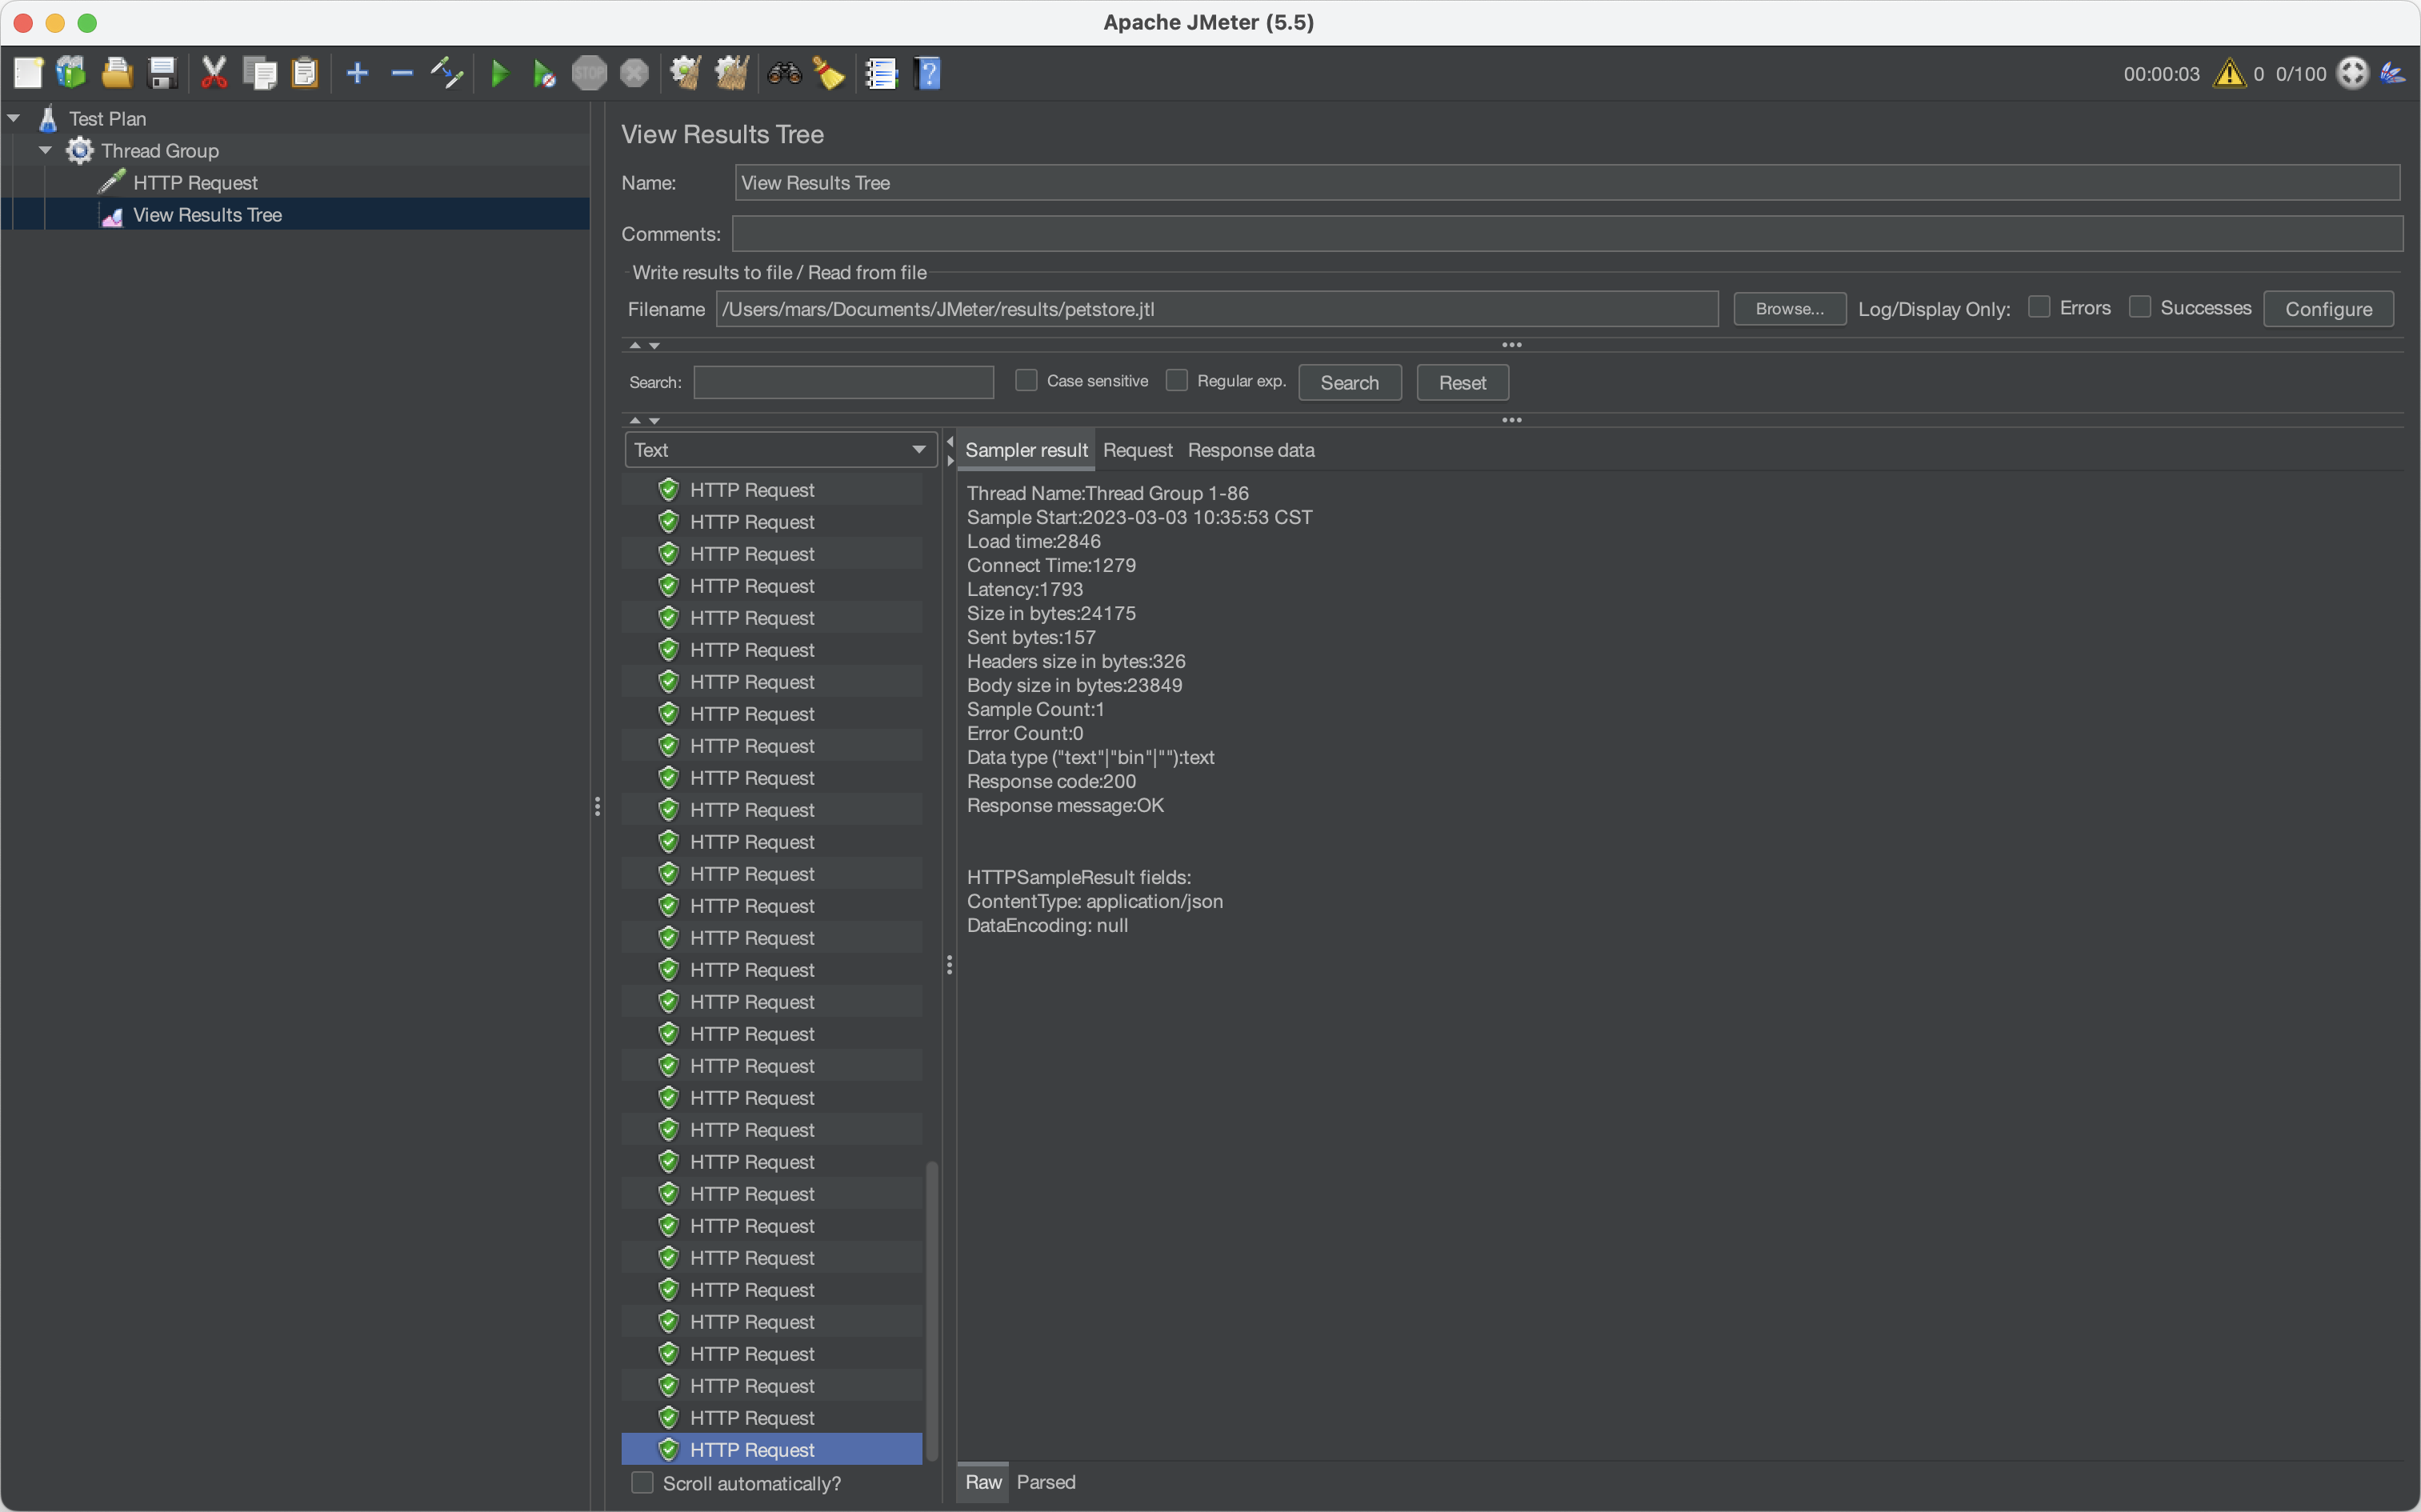Select the Raw view tab
The image size is (2421, 1512).
point(983,1482)
